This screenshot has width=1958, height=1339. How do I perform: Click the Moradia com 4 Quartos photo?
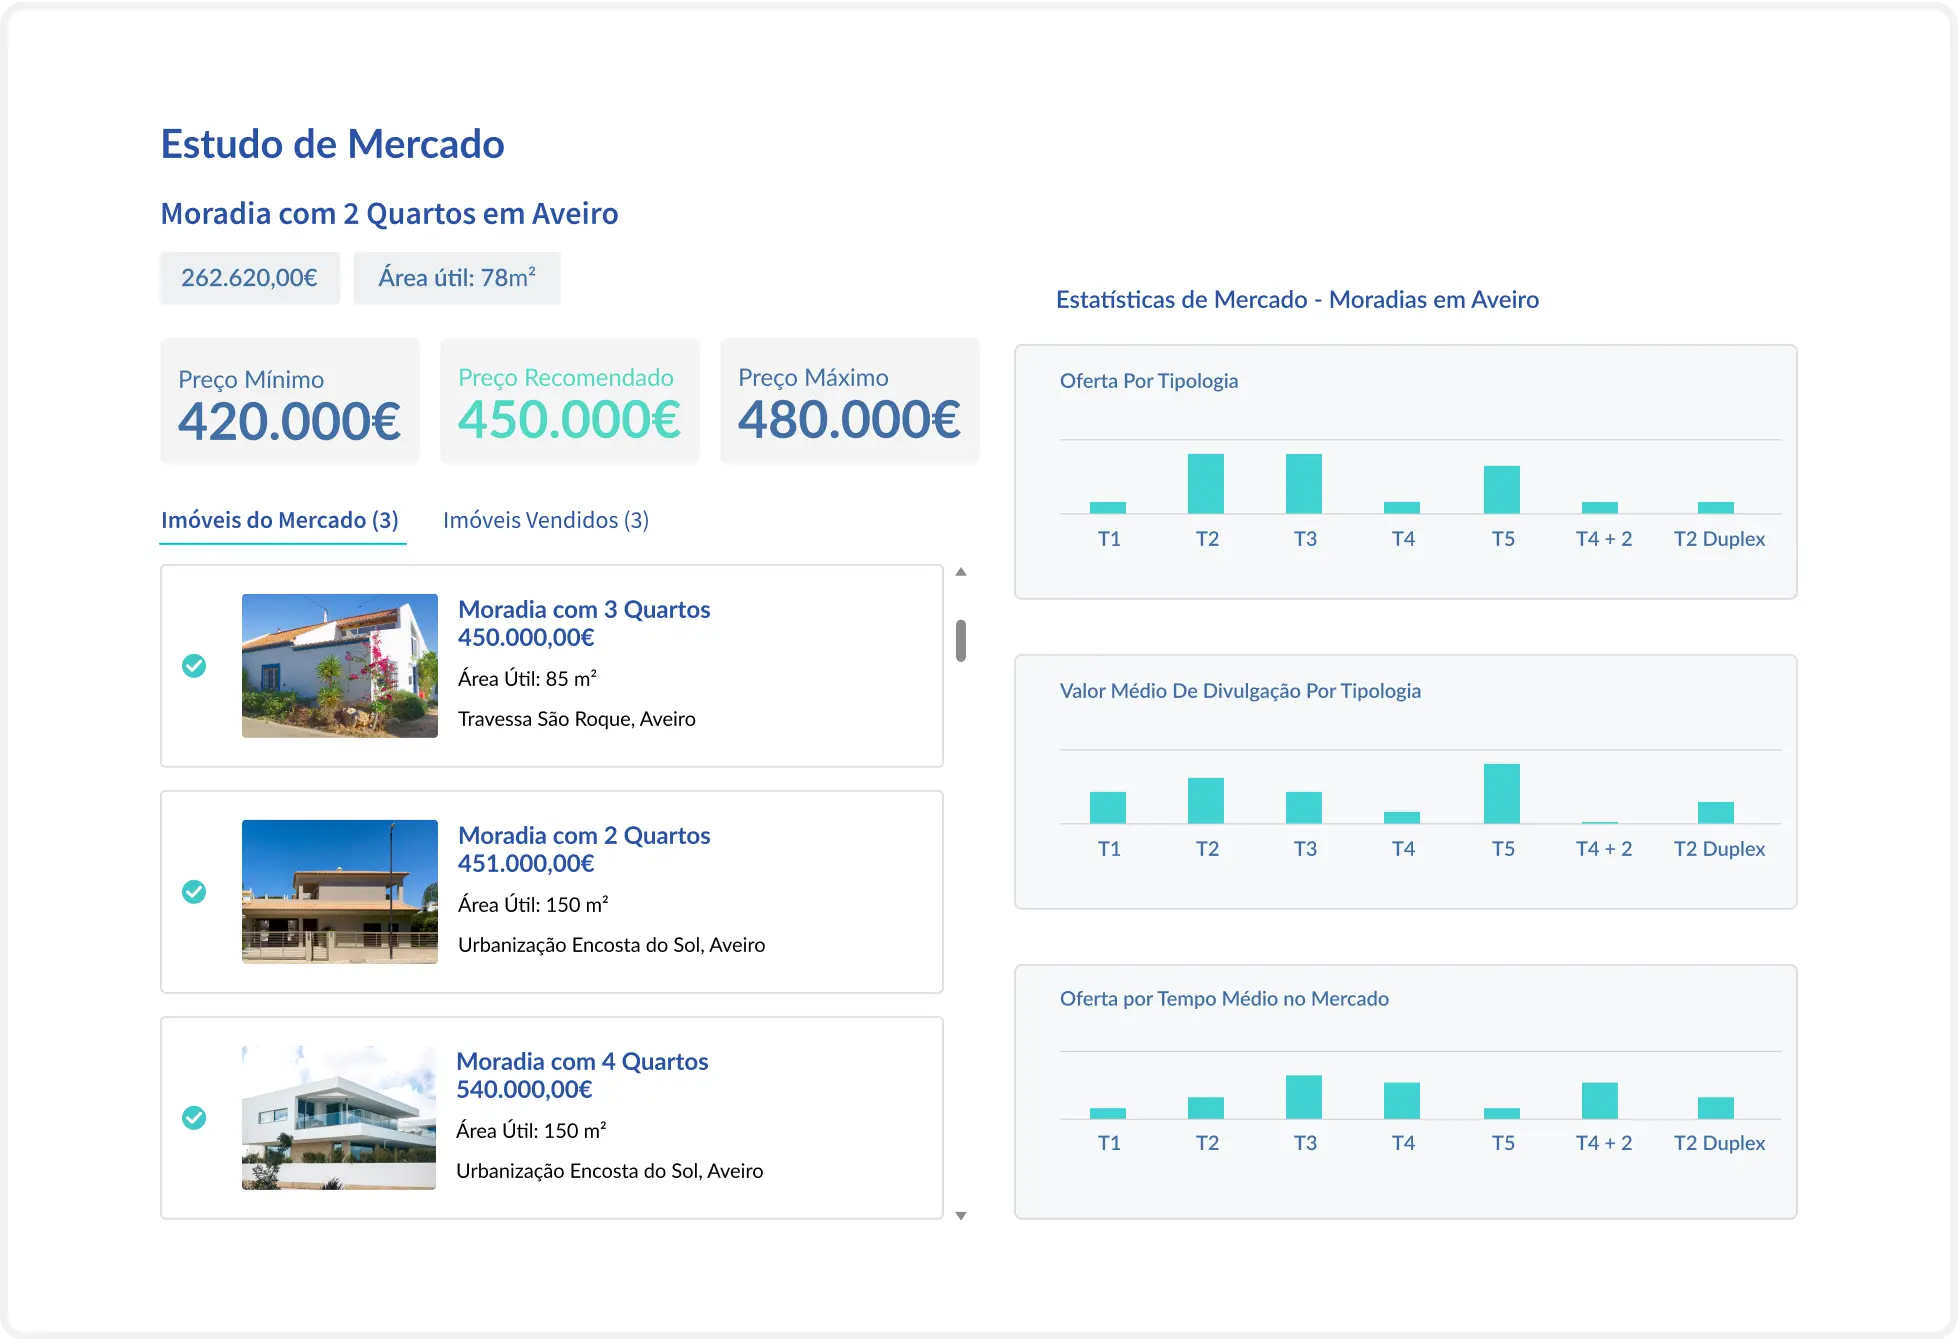pyautogui.click(x=339, y=1117)
